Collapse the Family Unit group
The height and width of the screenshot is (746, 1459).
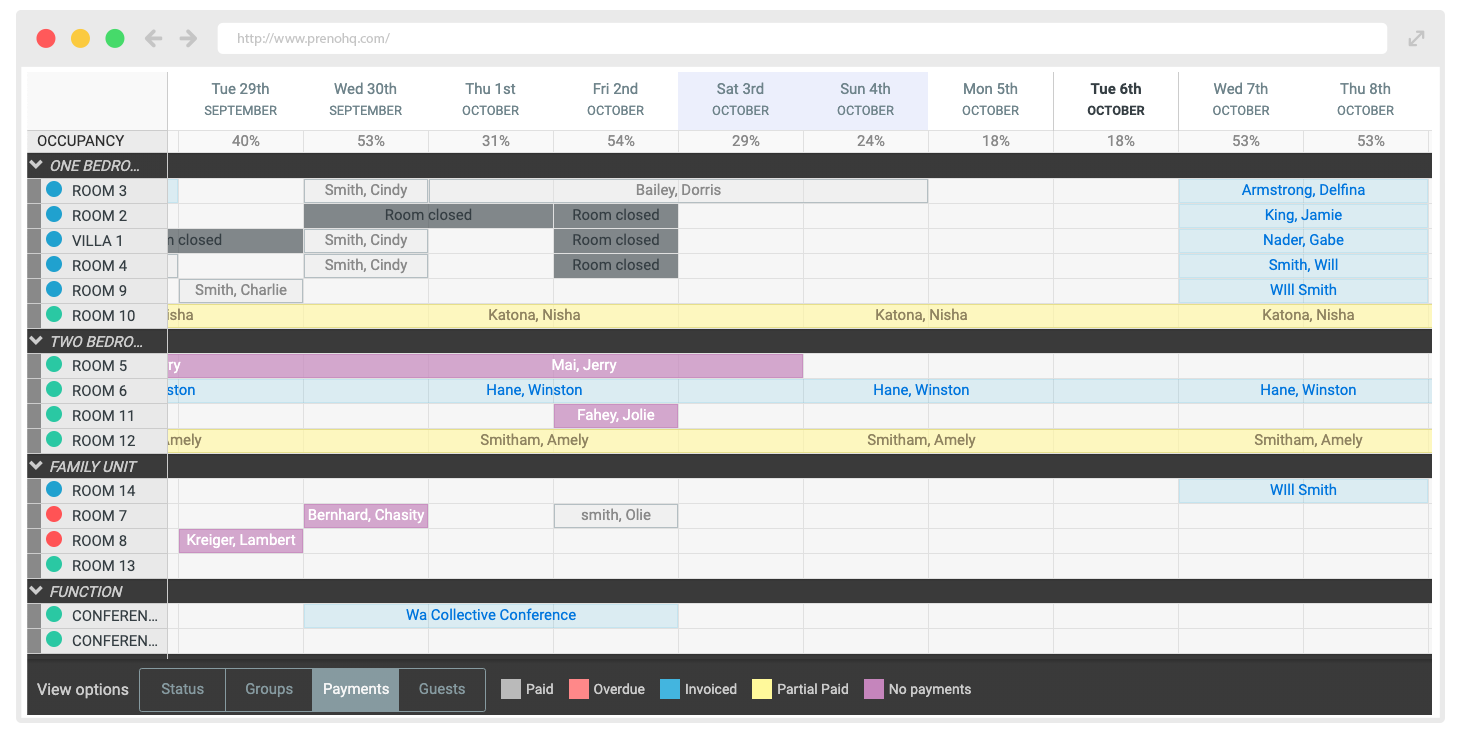[37, 466]
